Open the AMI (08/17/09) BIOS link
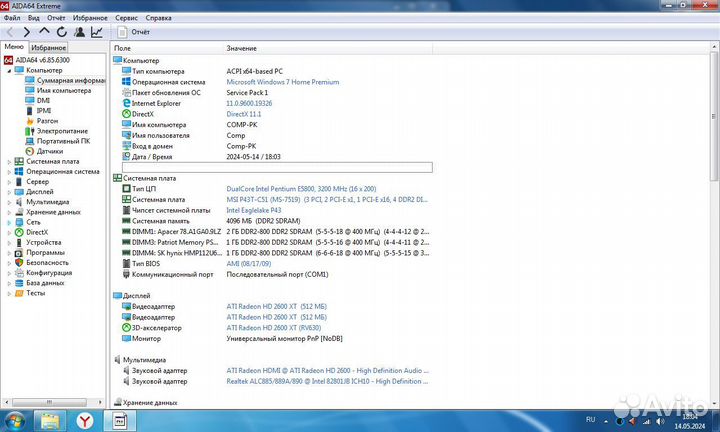 pos(248,264)
